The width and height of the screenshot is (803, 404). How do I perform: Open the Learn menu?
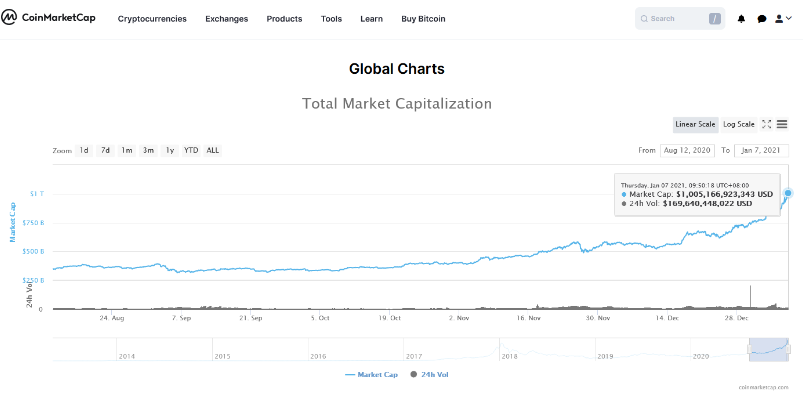[371, 19]
